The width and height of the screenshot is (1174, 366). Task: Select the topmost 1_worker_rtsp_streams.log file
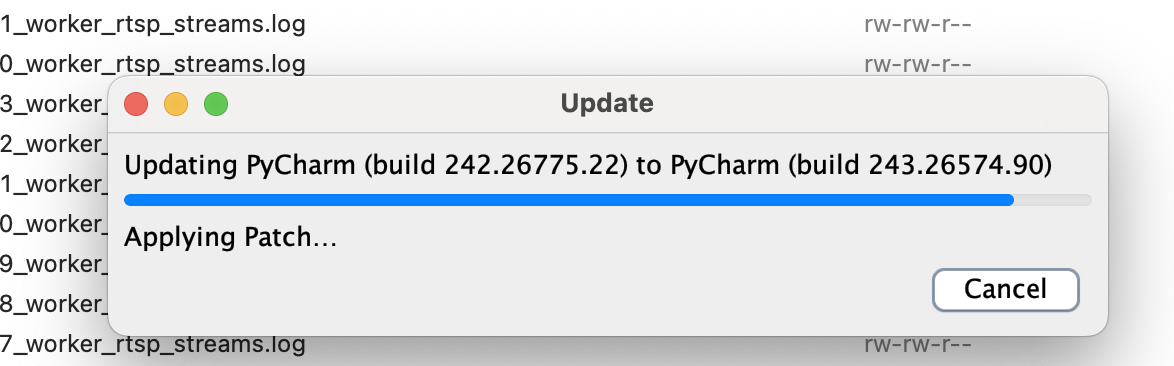click(153, 25)
